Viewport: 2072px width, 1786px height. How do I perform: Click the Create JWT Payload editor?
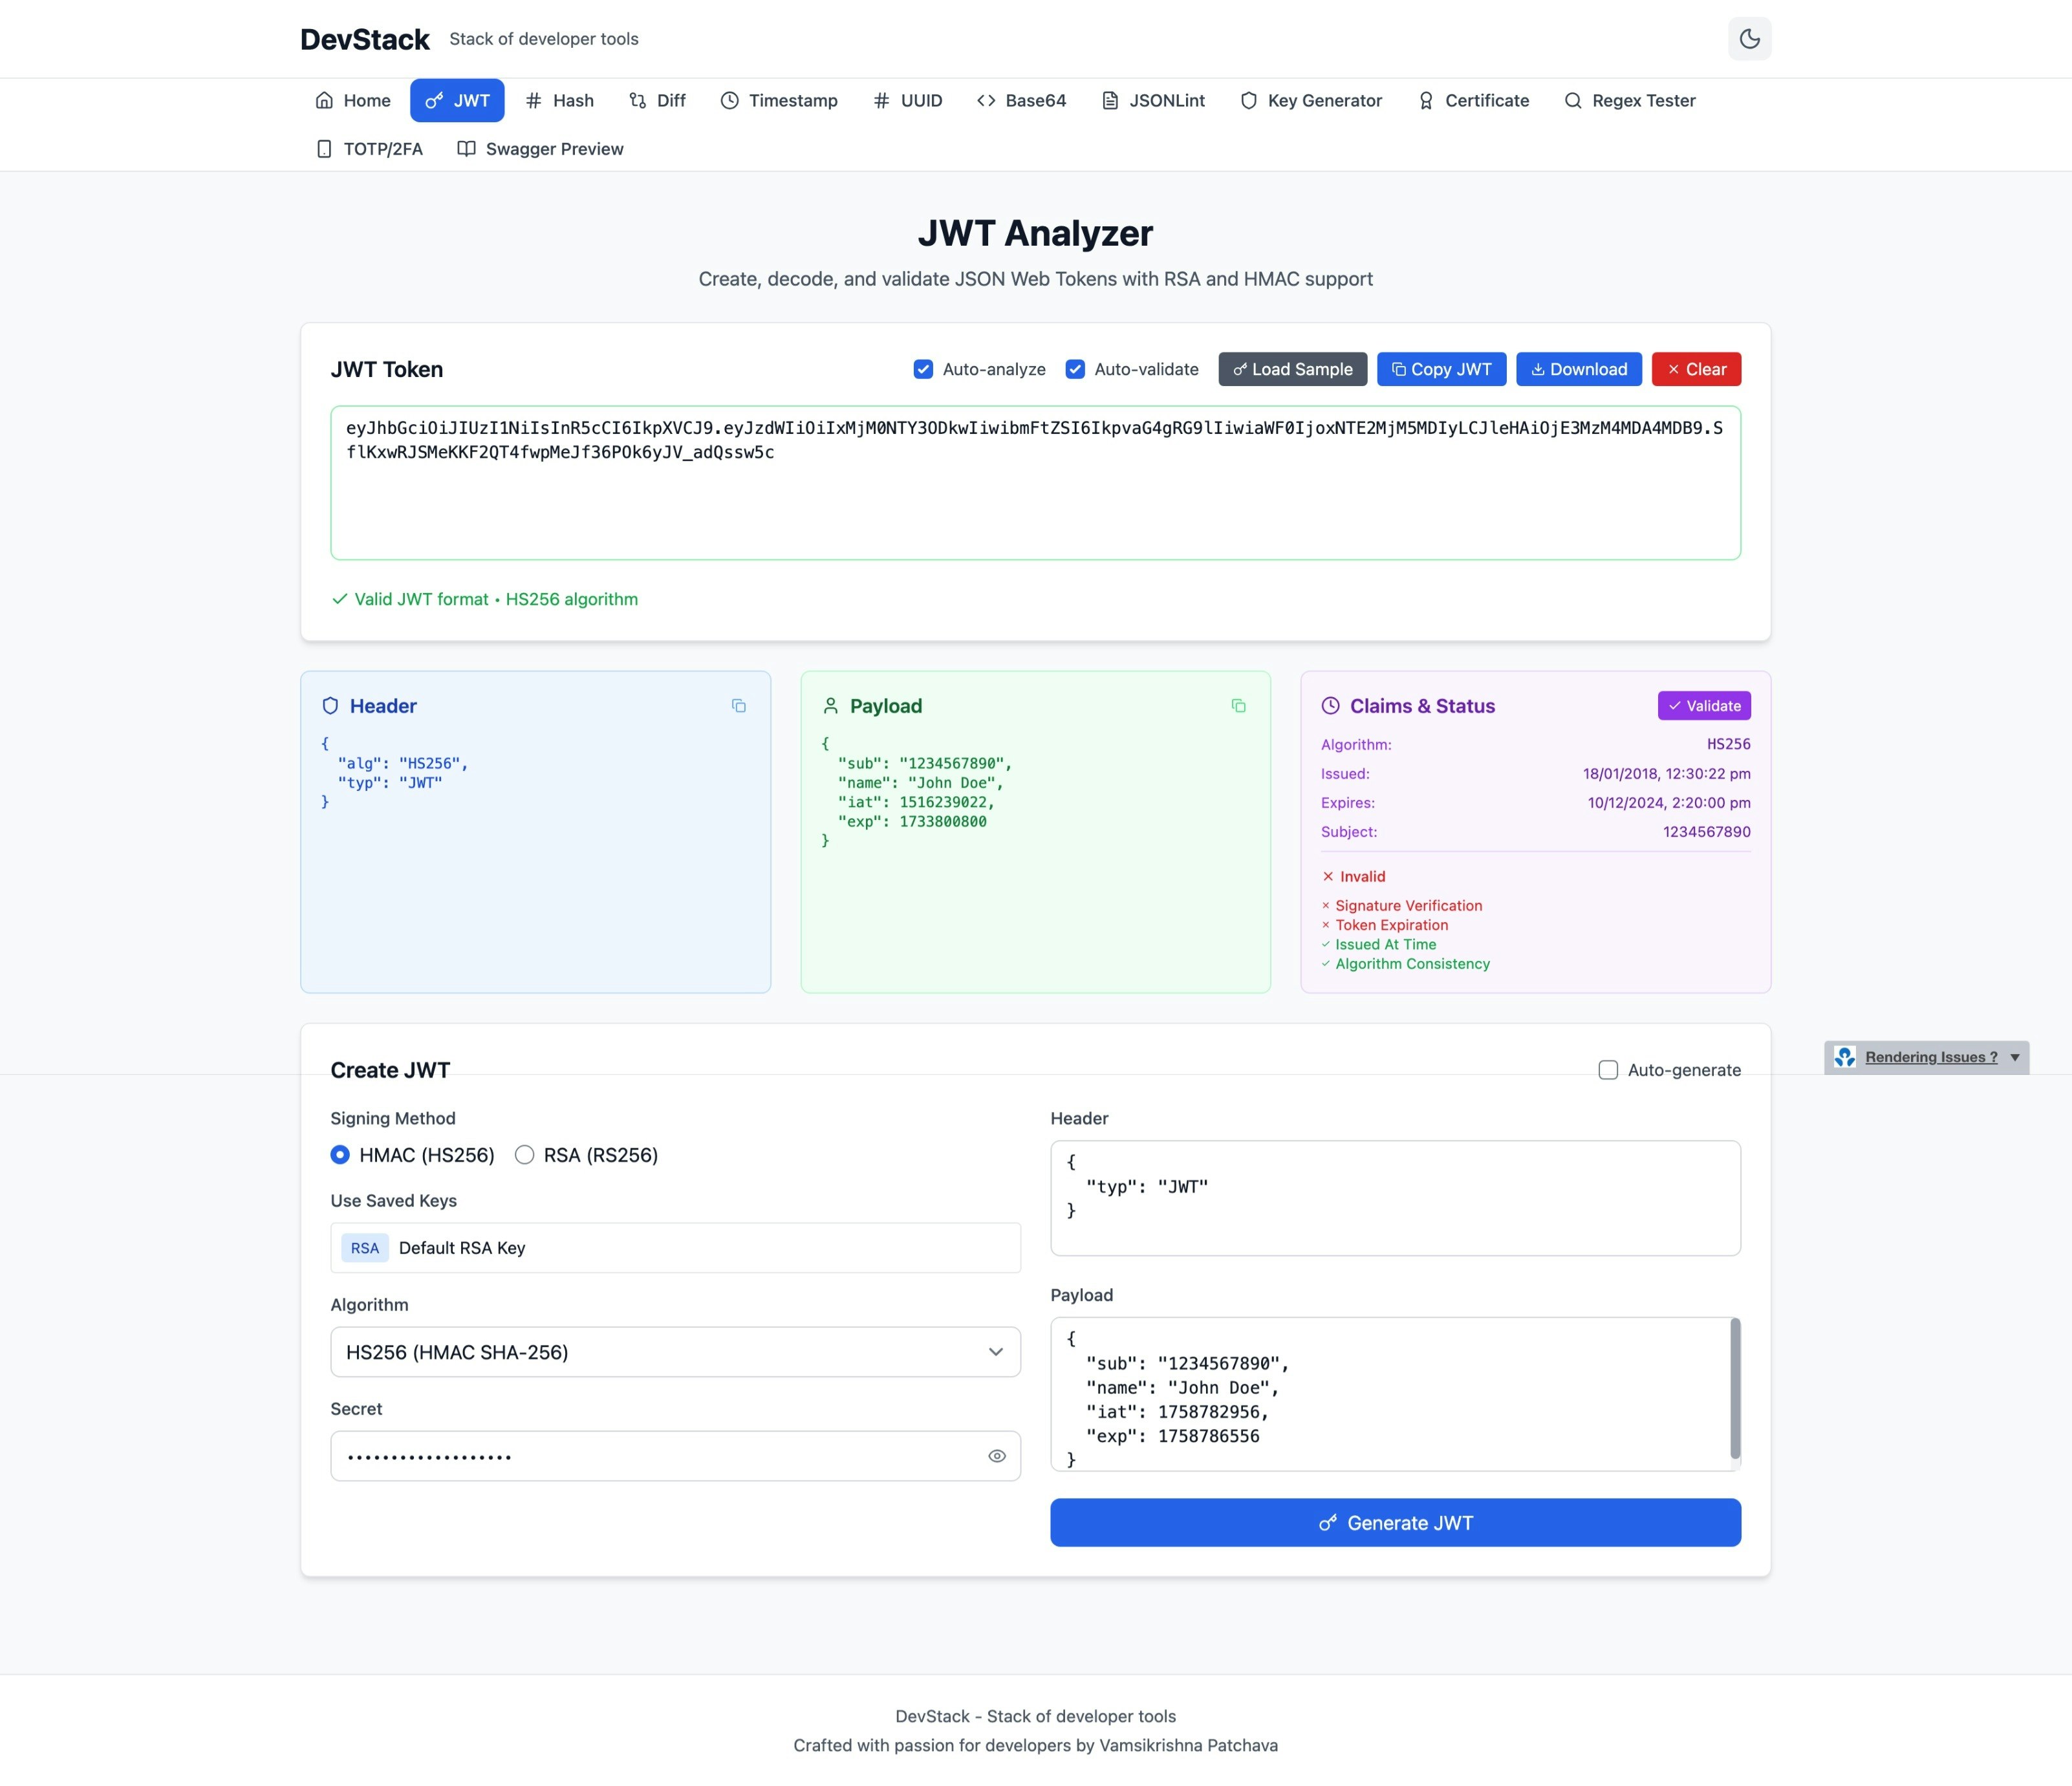pos(1395,1394)
